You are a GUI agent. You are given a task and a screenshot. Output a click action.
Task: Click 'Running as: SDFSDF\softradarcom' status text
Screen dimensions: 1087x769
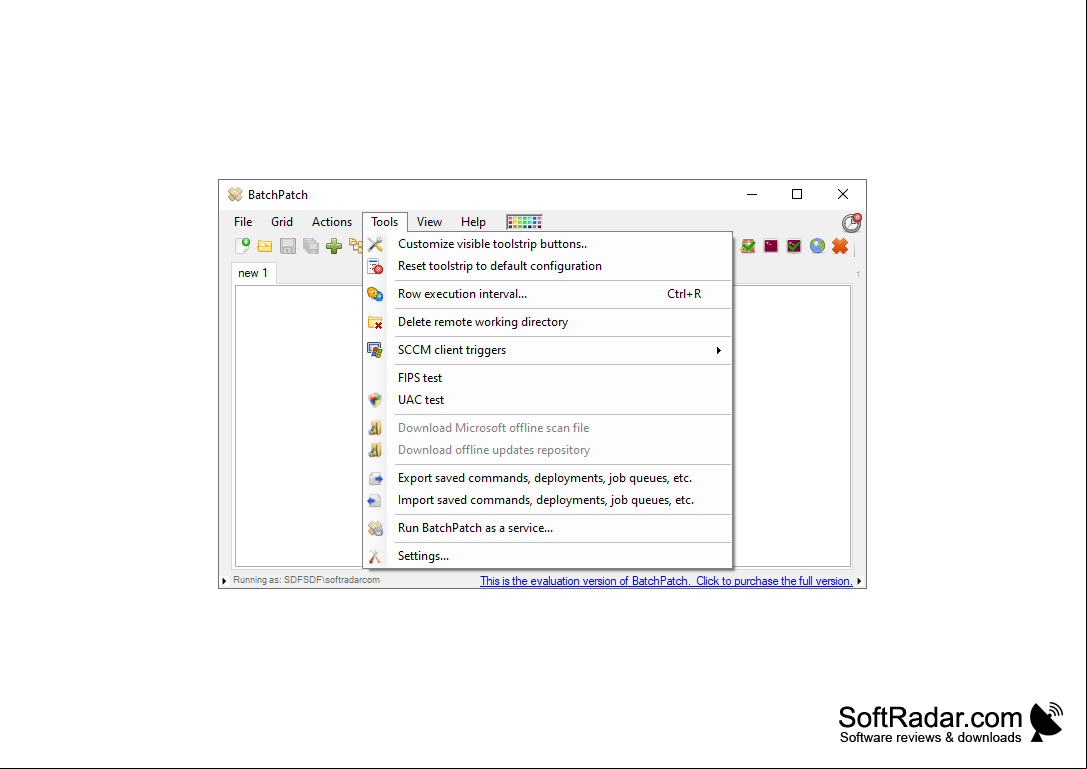click(x=306, y=580)
